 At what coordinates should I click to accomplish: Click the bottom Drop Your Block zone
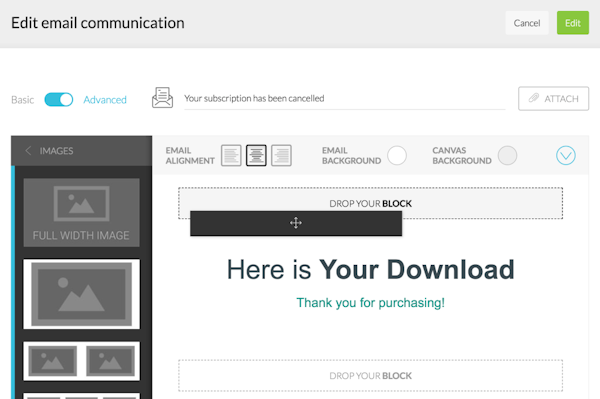[x=370, y=376]
